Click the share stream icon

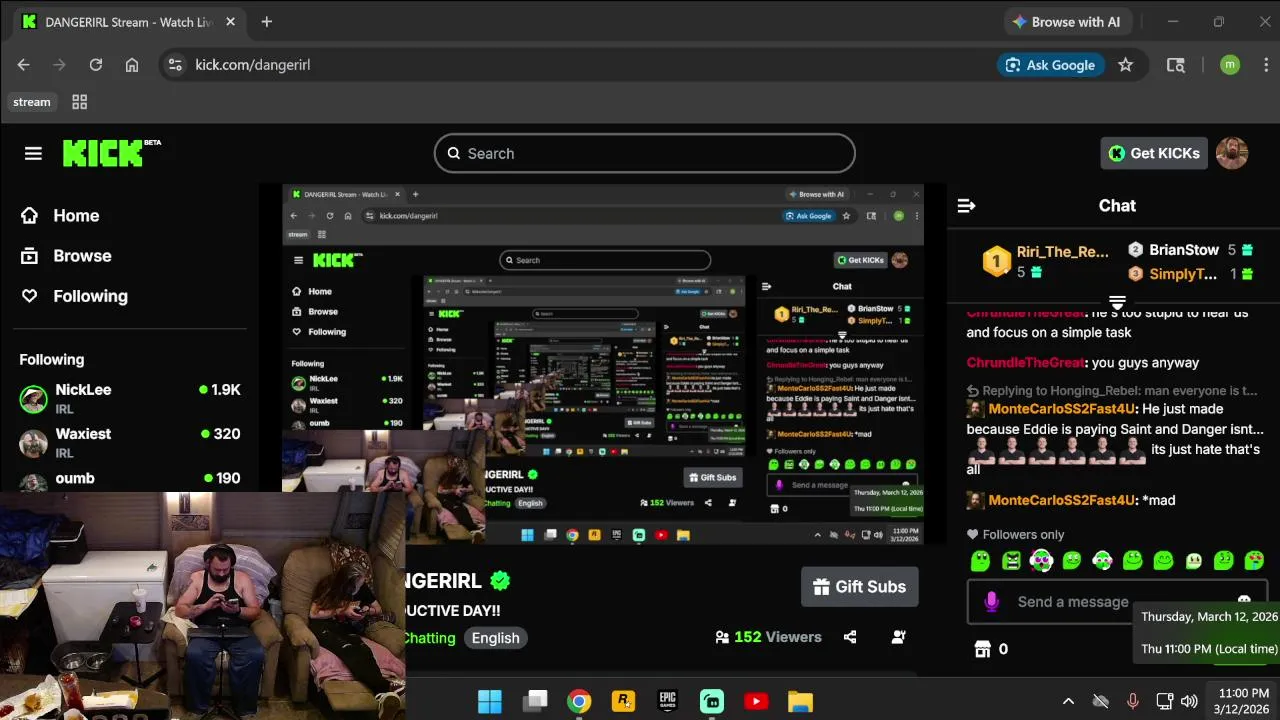(x=850, y=637)
